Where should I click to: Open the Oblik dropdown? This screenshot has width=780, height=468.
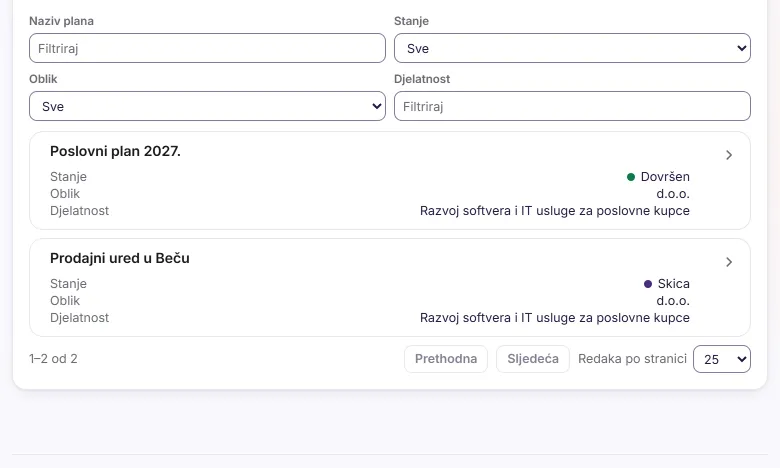[x=207, y=106]
